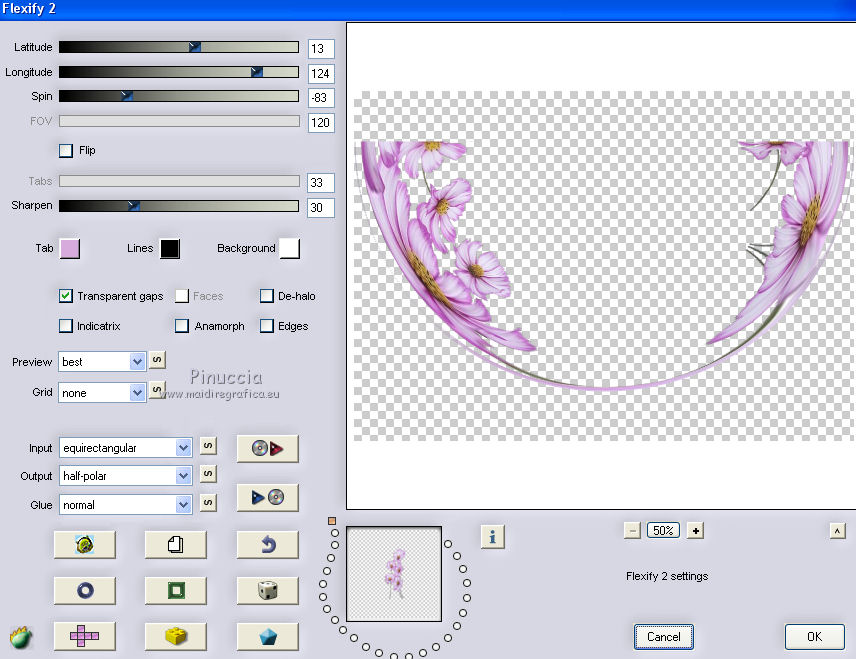This screenshot has height=659, width=856.
Task: Enable the Anamorph checkbox
Action: pyautogui.click(x=182, y=326)
